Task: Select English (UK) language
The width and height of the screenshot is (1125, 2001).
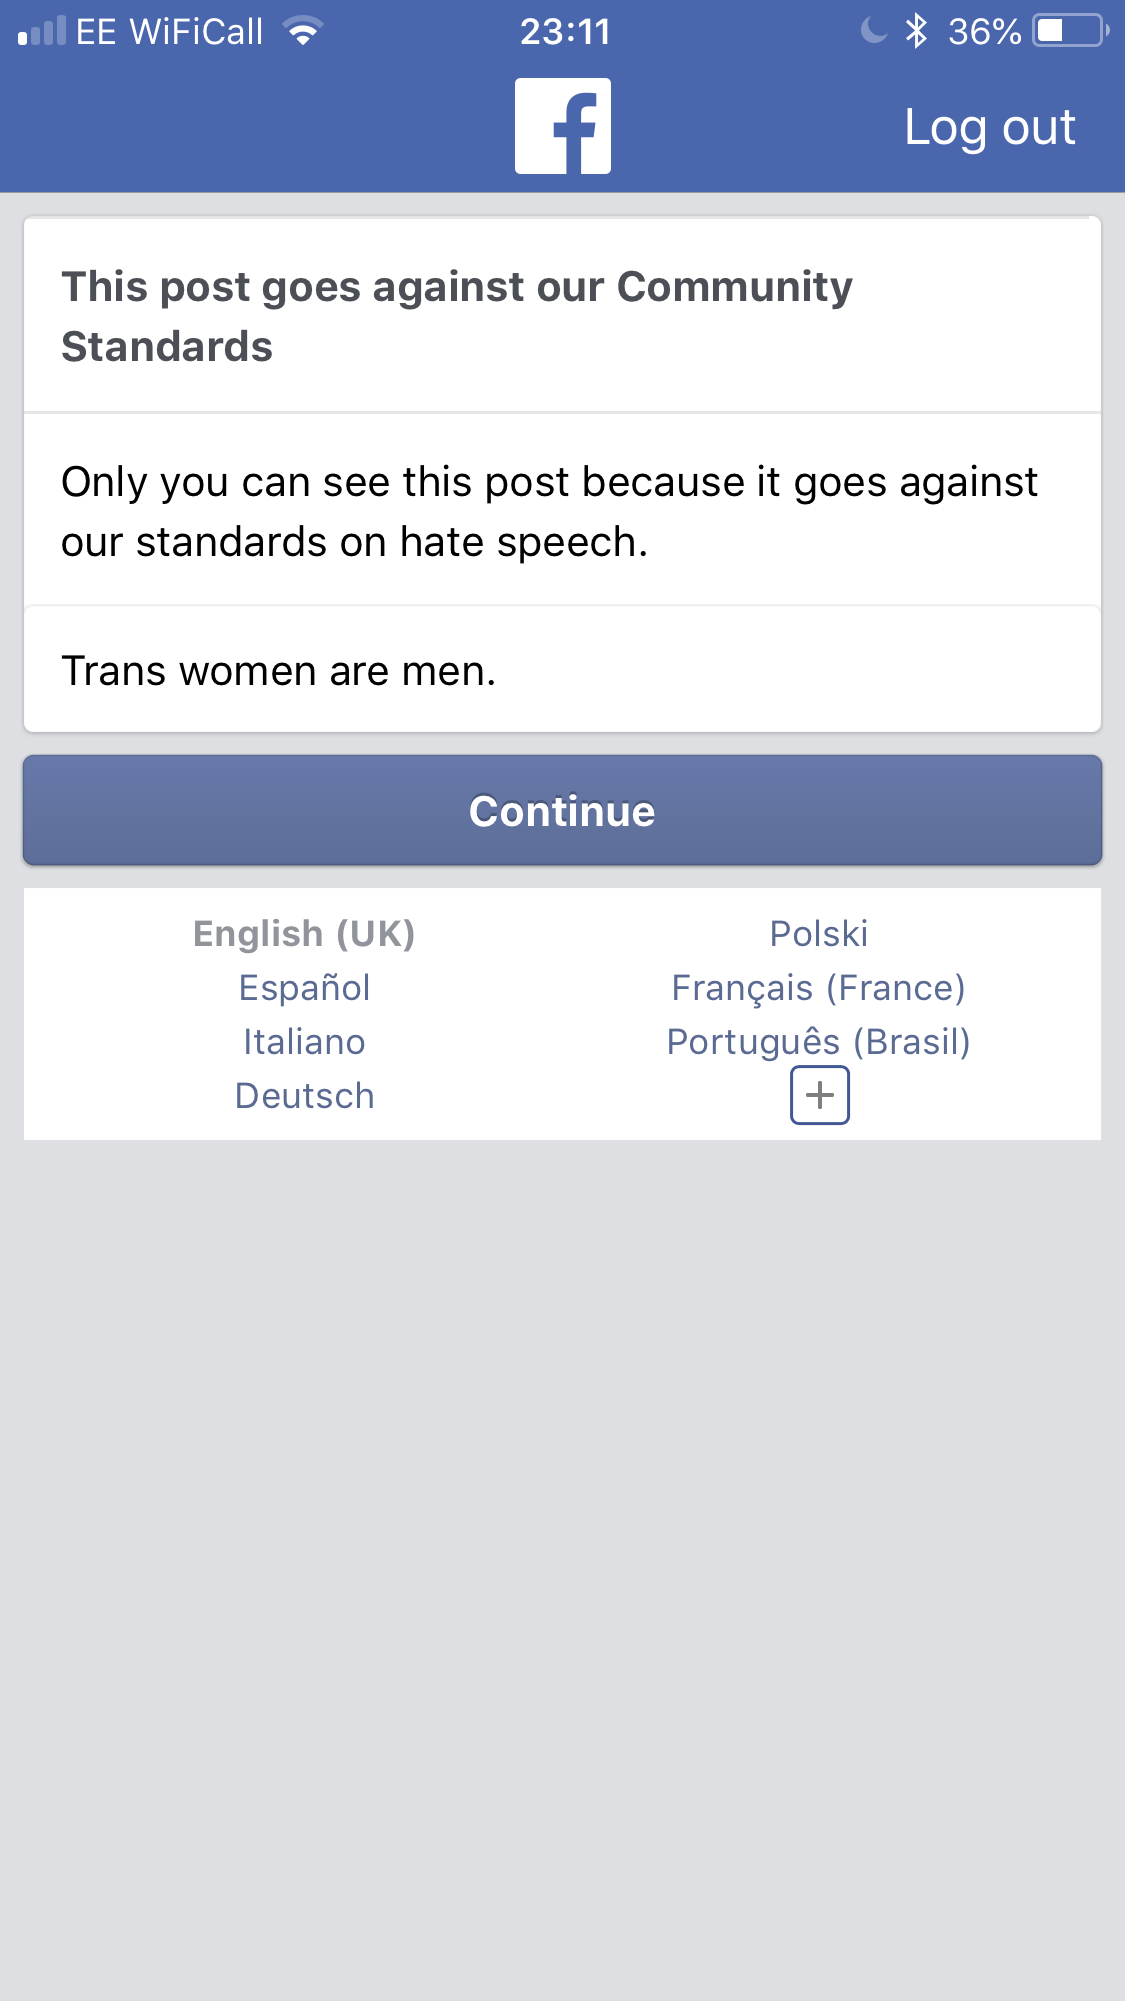Action: (304, 933)
